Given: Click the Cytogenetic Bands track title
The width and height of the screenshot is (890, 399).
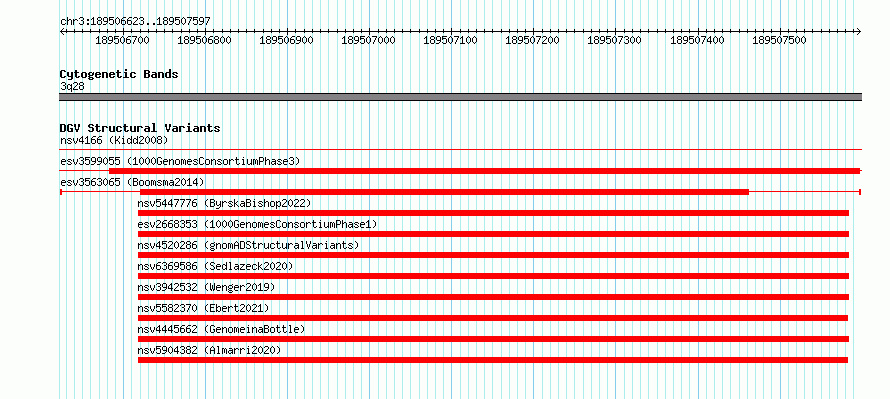Looking at the screenshot, I should click(x=119, y=74).
